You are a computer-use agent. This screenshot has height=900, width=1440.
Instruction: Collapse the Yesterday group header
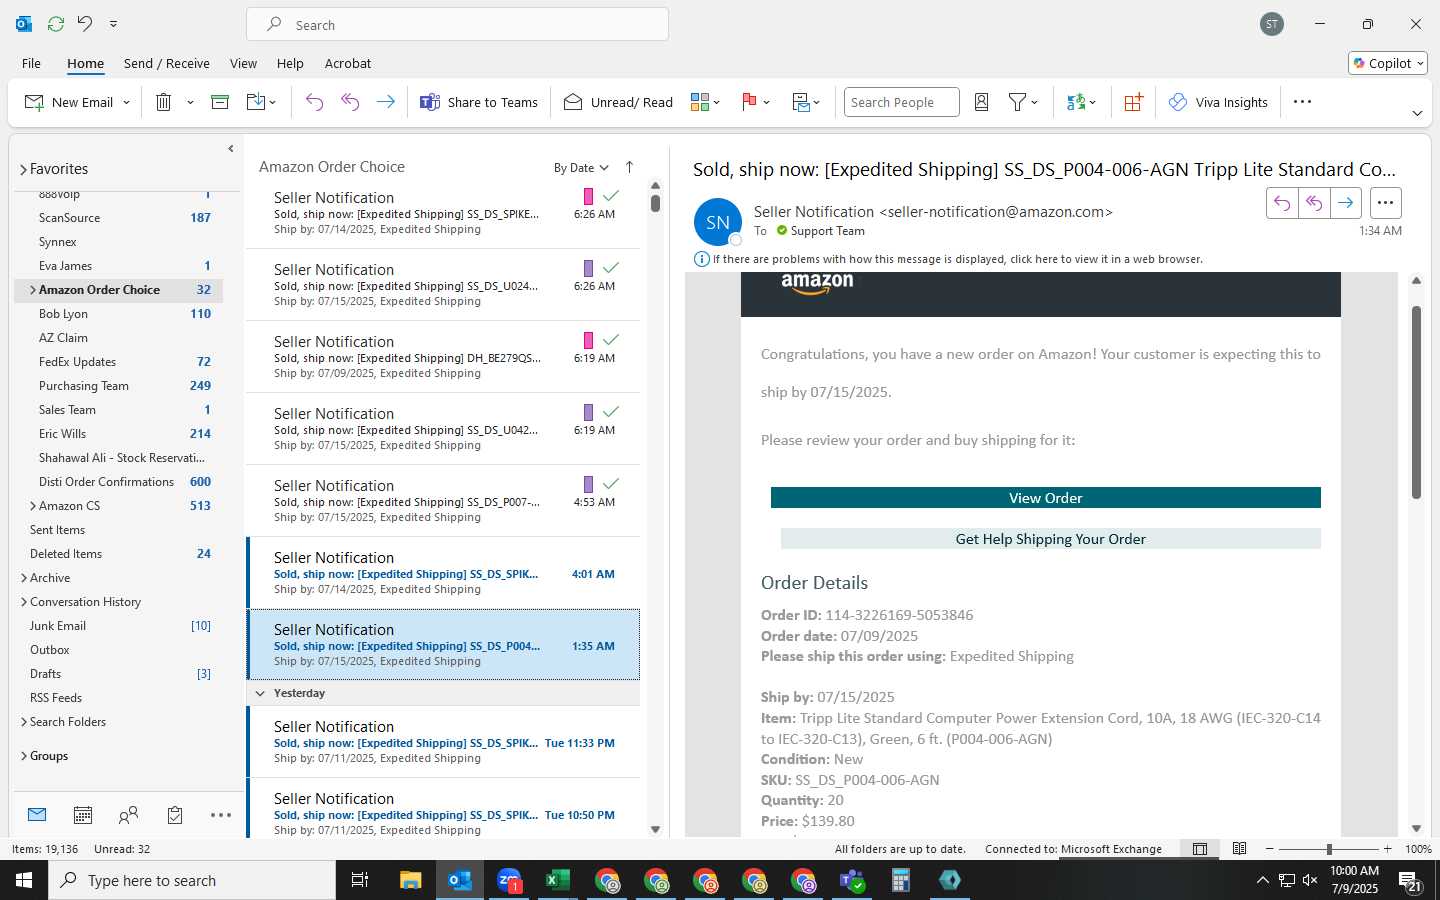260,693
